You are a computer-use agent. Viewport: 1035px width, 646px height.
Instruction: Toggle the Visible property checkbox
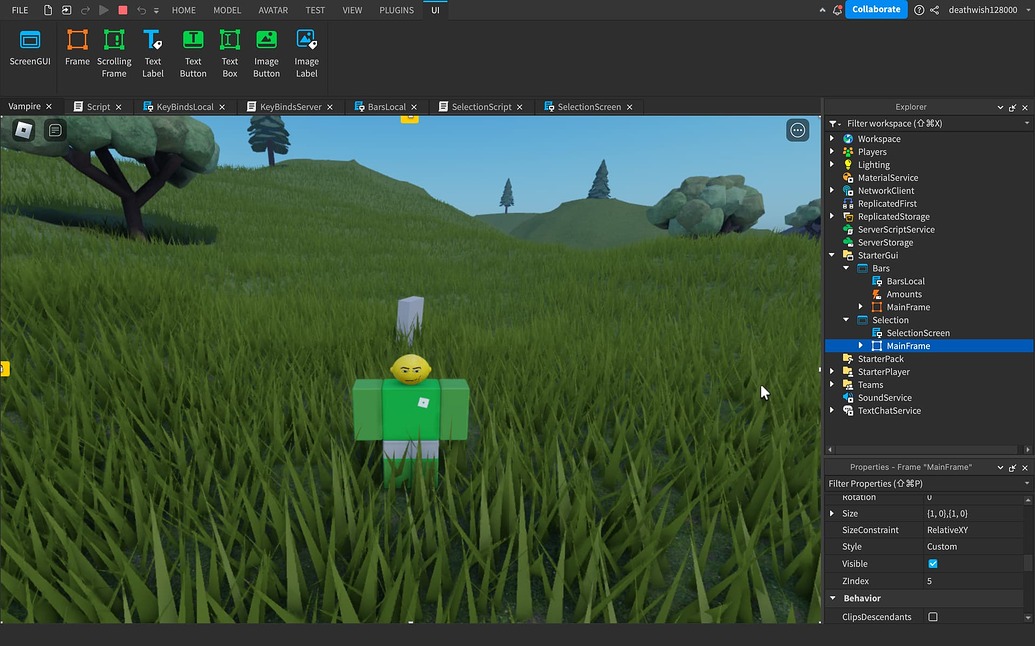[x=932, y=563]
